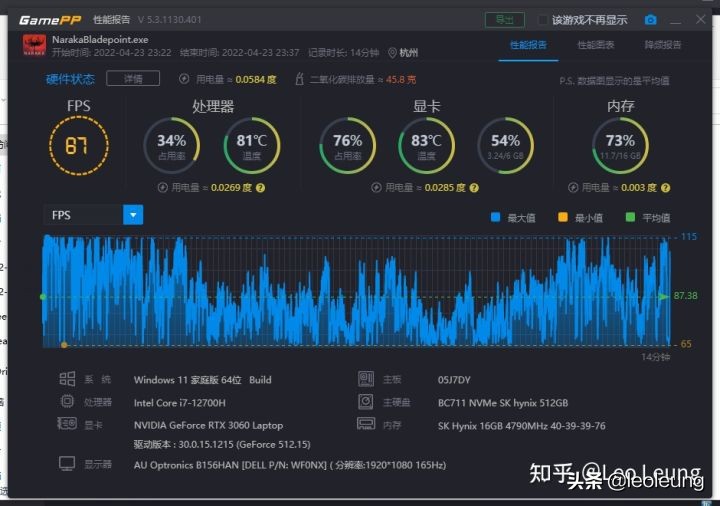This screenshot has height=506, width=720.
Task: Click the 导出 export button
Action: (x=505, y=20)
